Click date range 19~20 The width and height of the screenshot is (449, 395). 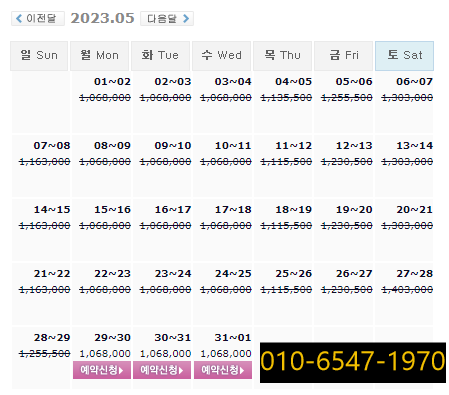(x=354, y=210)
